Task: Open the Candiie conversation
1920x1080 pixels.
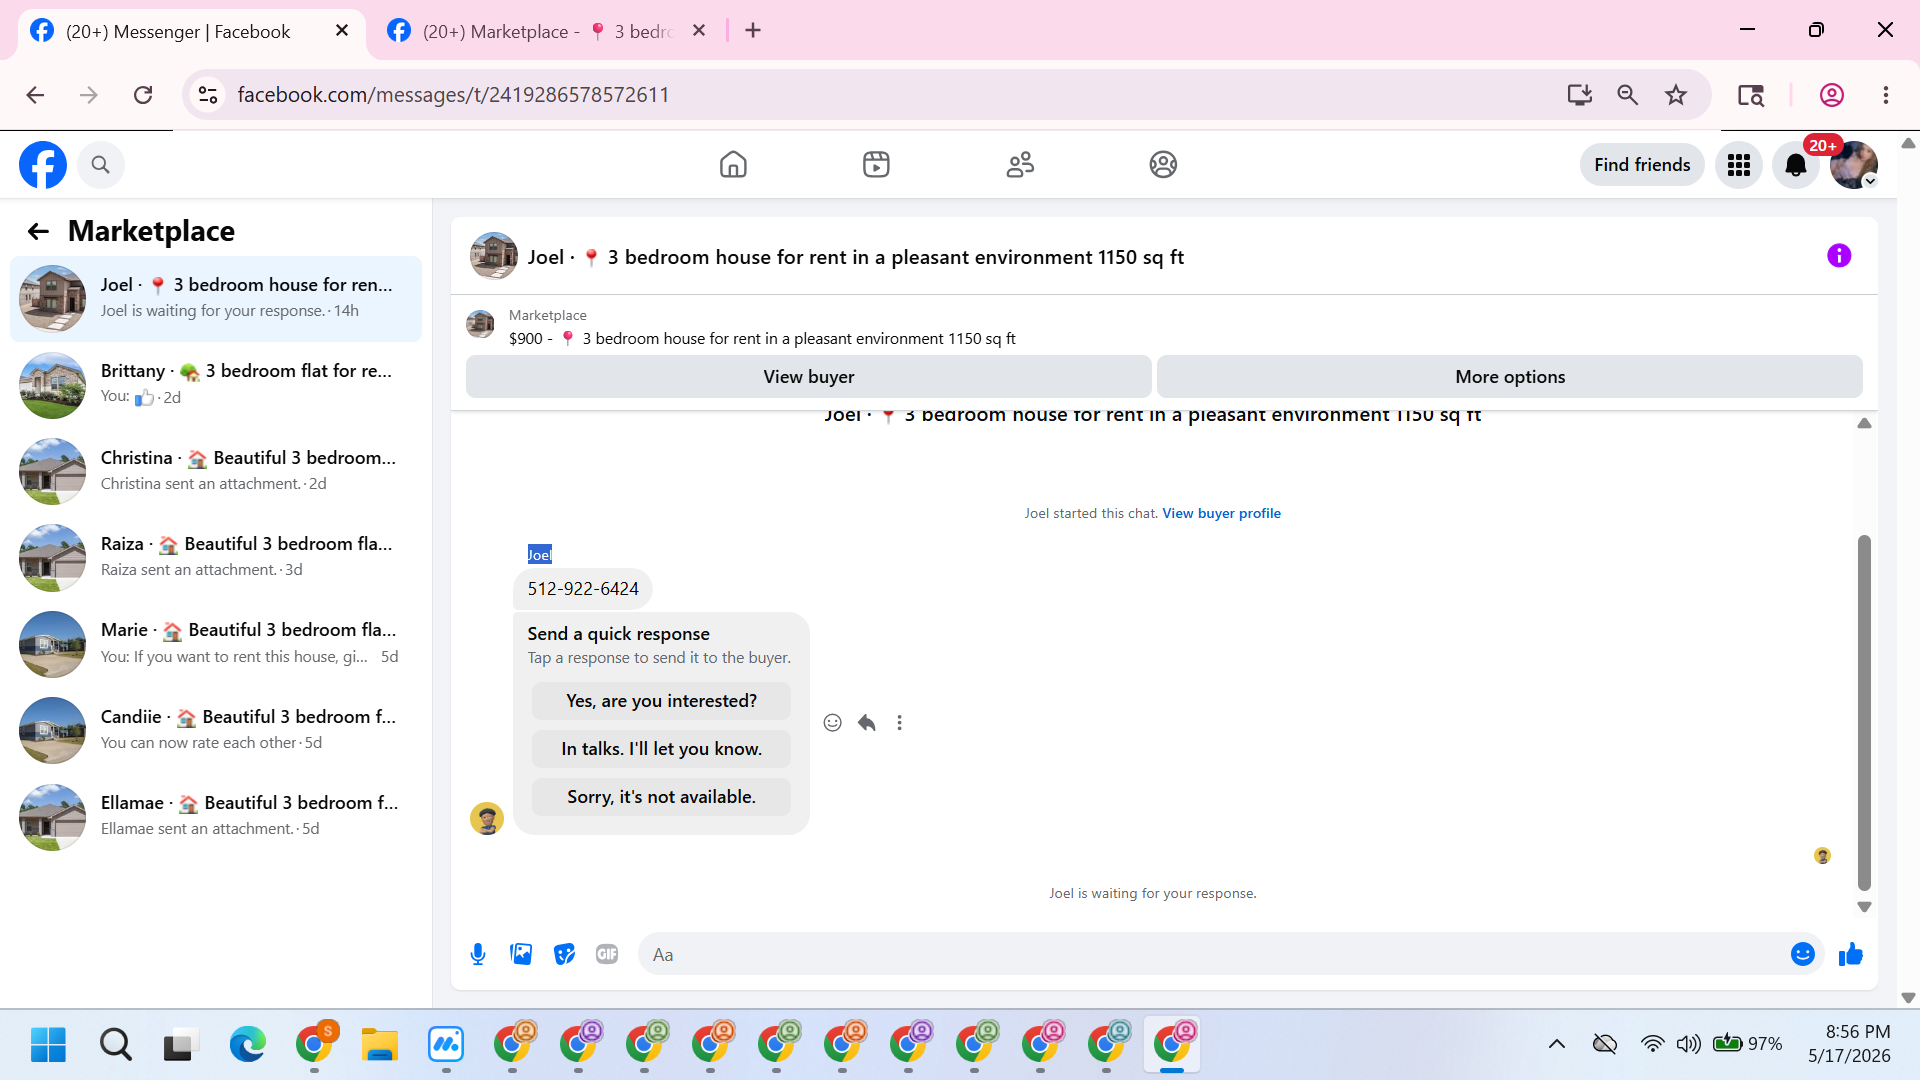Action: [216, 730]
